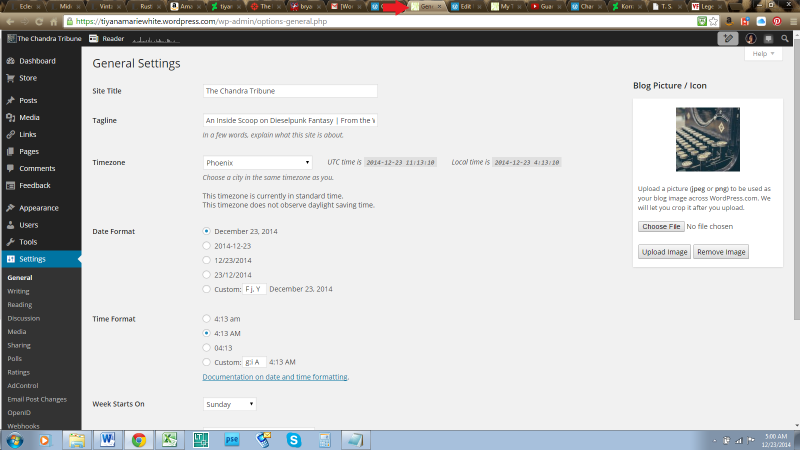Viewport: 800px width, 450px height.
Task: Select the 12/23/2014 date format option
Action: [x=207, y=259]
